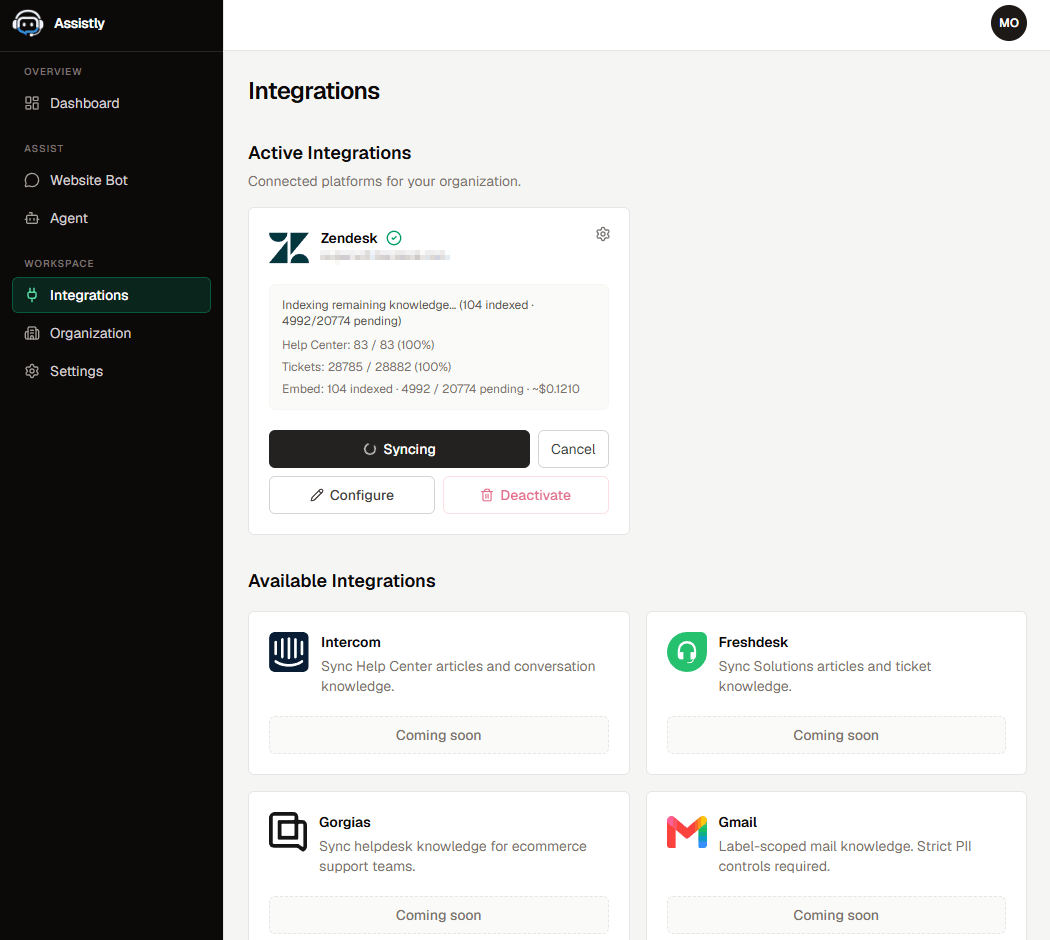Click the Settings gear icon in sidebar
The width and height of the screenshot is (1050, 940).
coord(31,371)
